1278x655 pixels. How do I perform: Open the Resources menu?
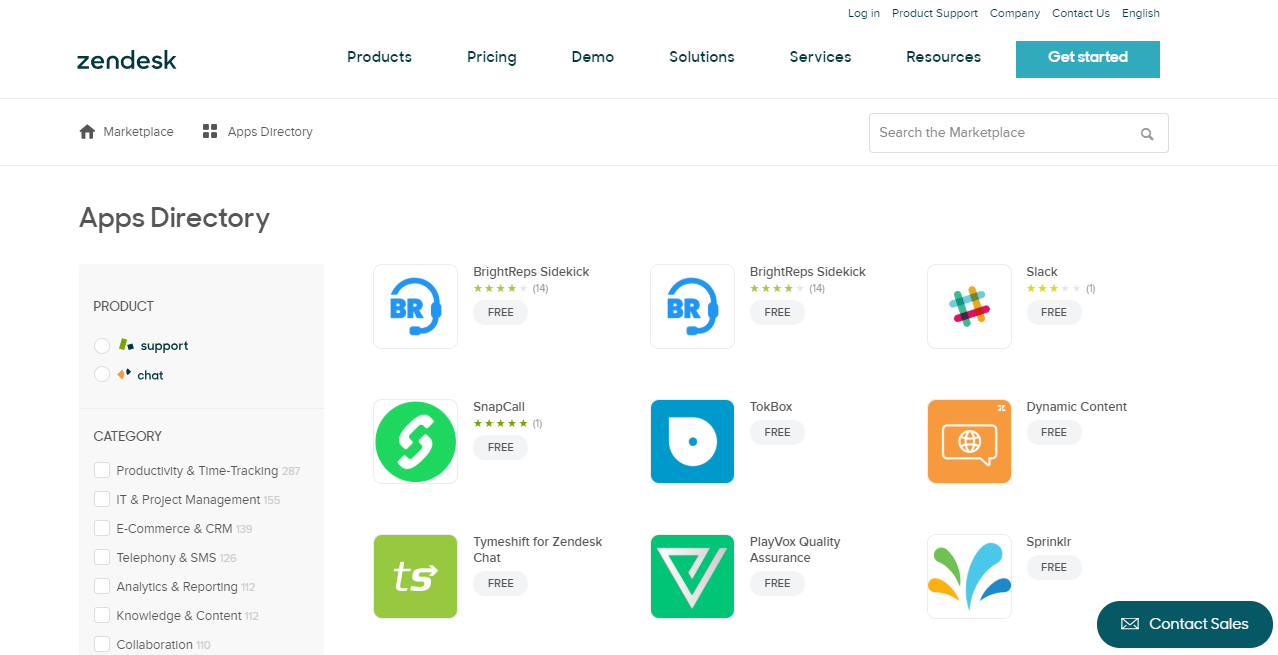click(943, 57)
